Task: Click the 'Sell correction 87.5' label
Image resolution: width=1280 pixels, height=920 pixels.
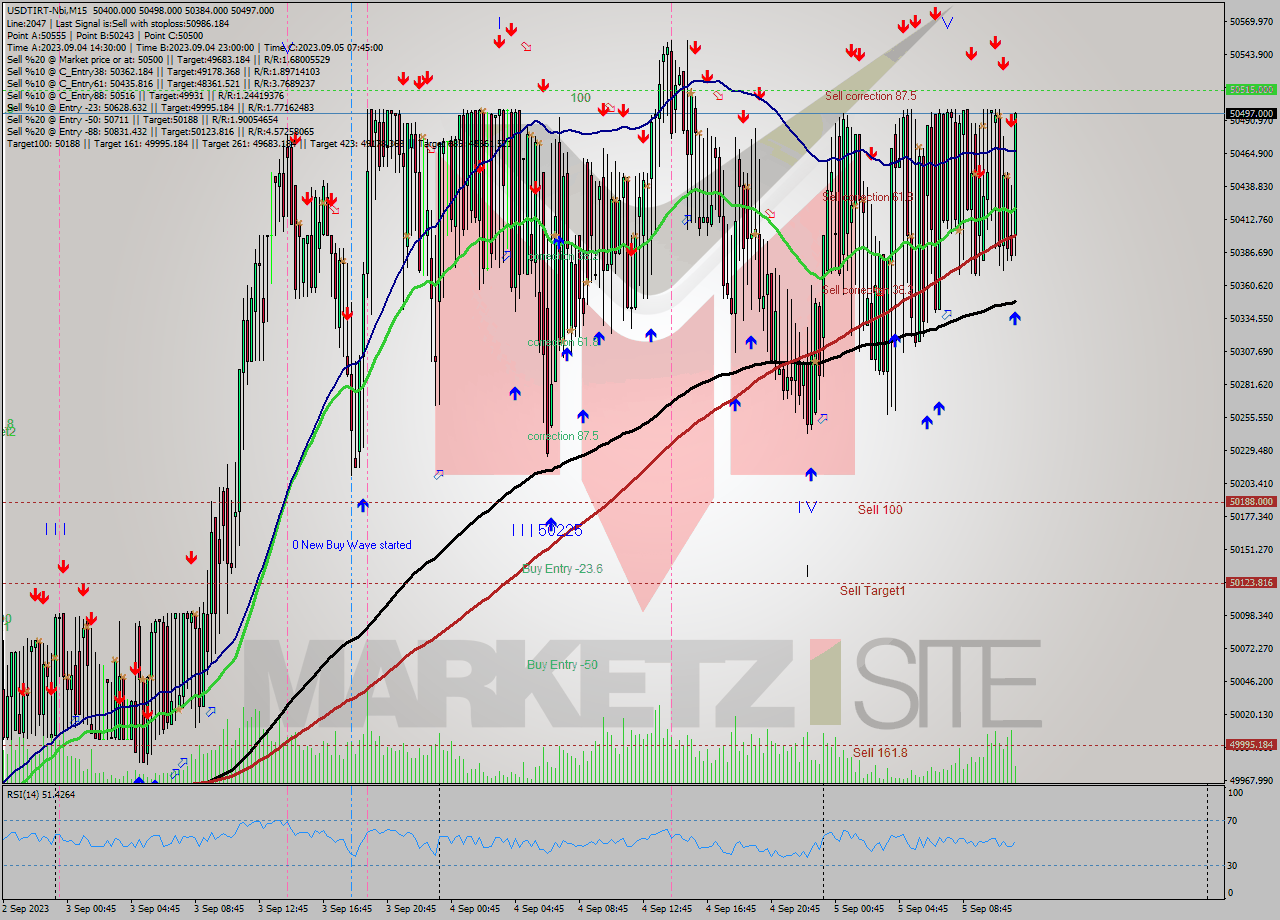Action: tap(870, 96)
